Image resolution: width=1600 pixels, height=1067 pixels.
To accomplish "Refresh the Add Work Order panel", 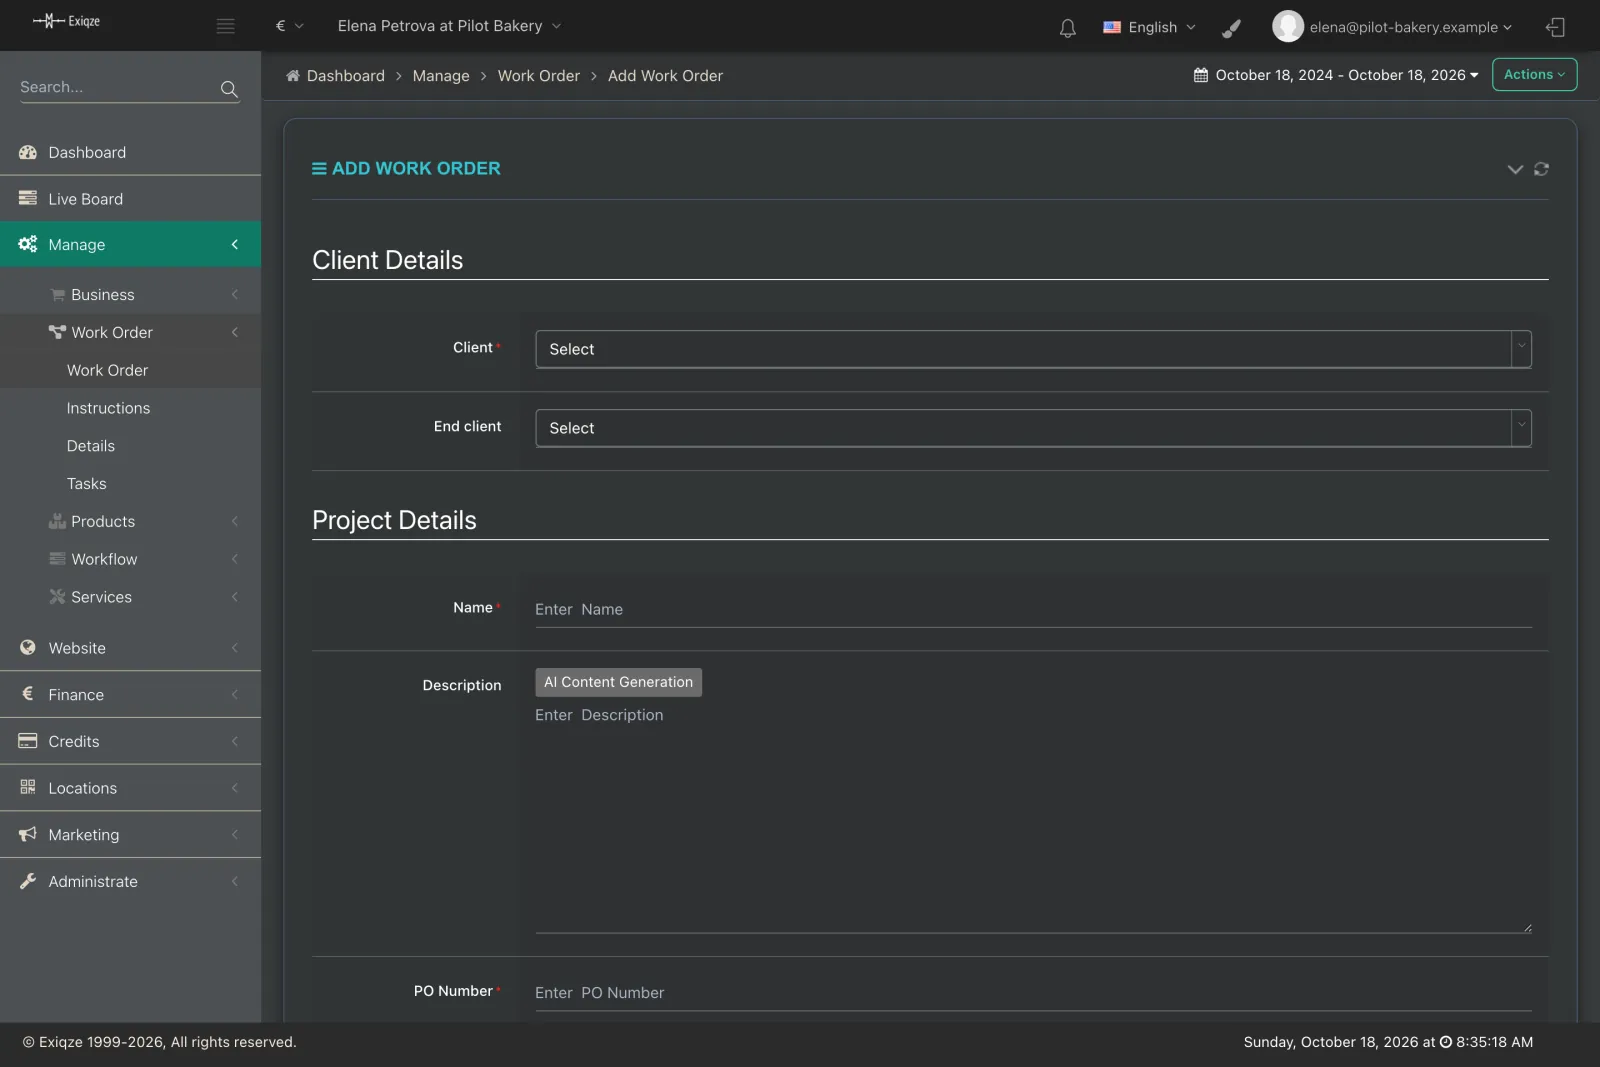I will click(x=1541, y=169).
